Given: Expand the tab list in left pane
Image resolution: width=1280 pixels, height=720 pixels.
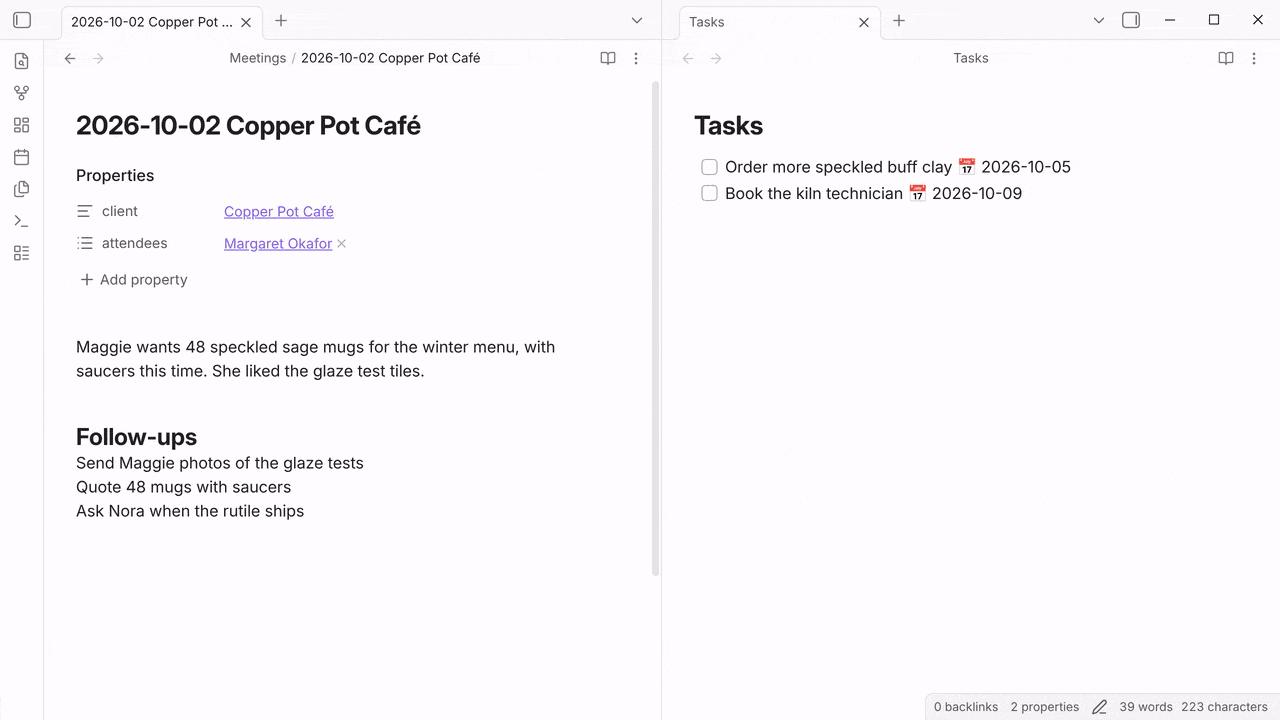Looking at the screenshot, I should click(x=637, y=20).
